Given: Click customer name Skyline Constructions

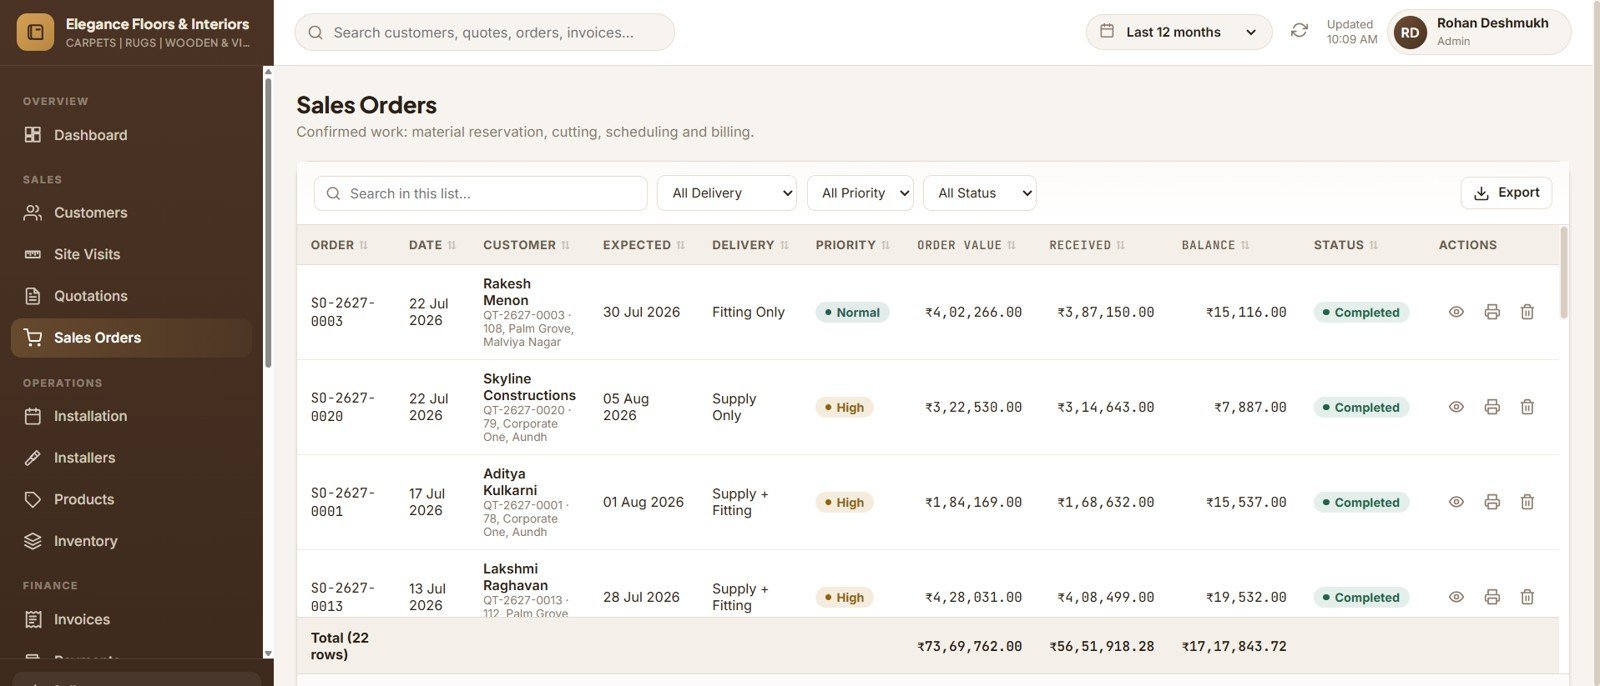Looking at the screenshot, I should [529, 387].
